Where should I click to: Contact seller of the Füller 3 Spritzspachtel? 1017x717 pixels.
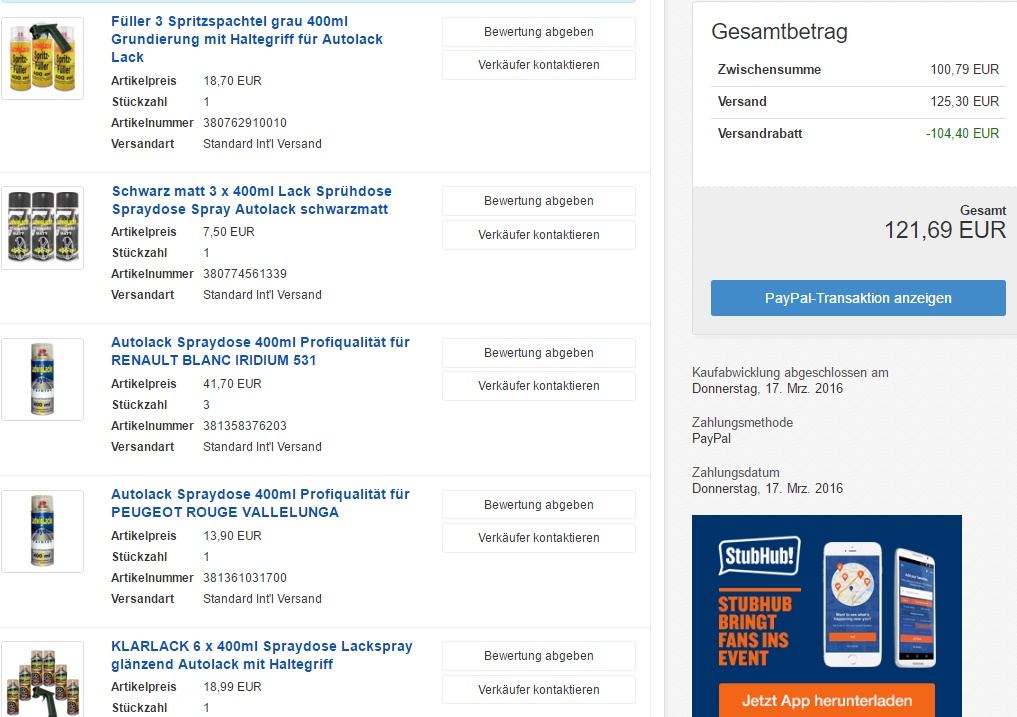coord(538,65)
